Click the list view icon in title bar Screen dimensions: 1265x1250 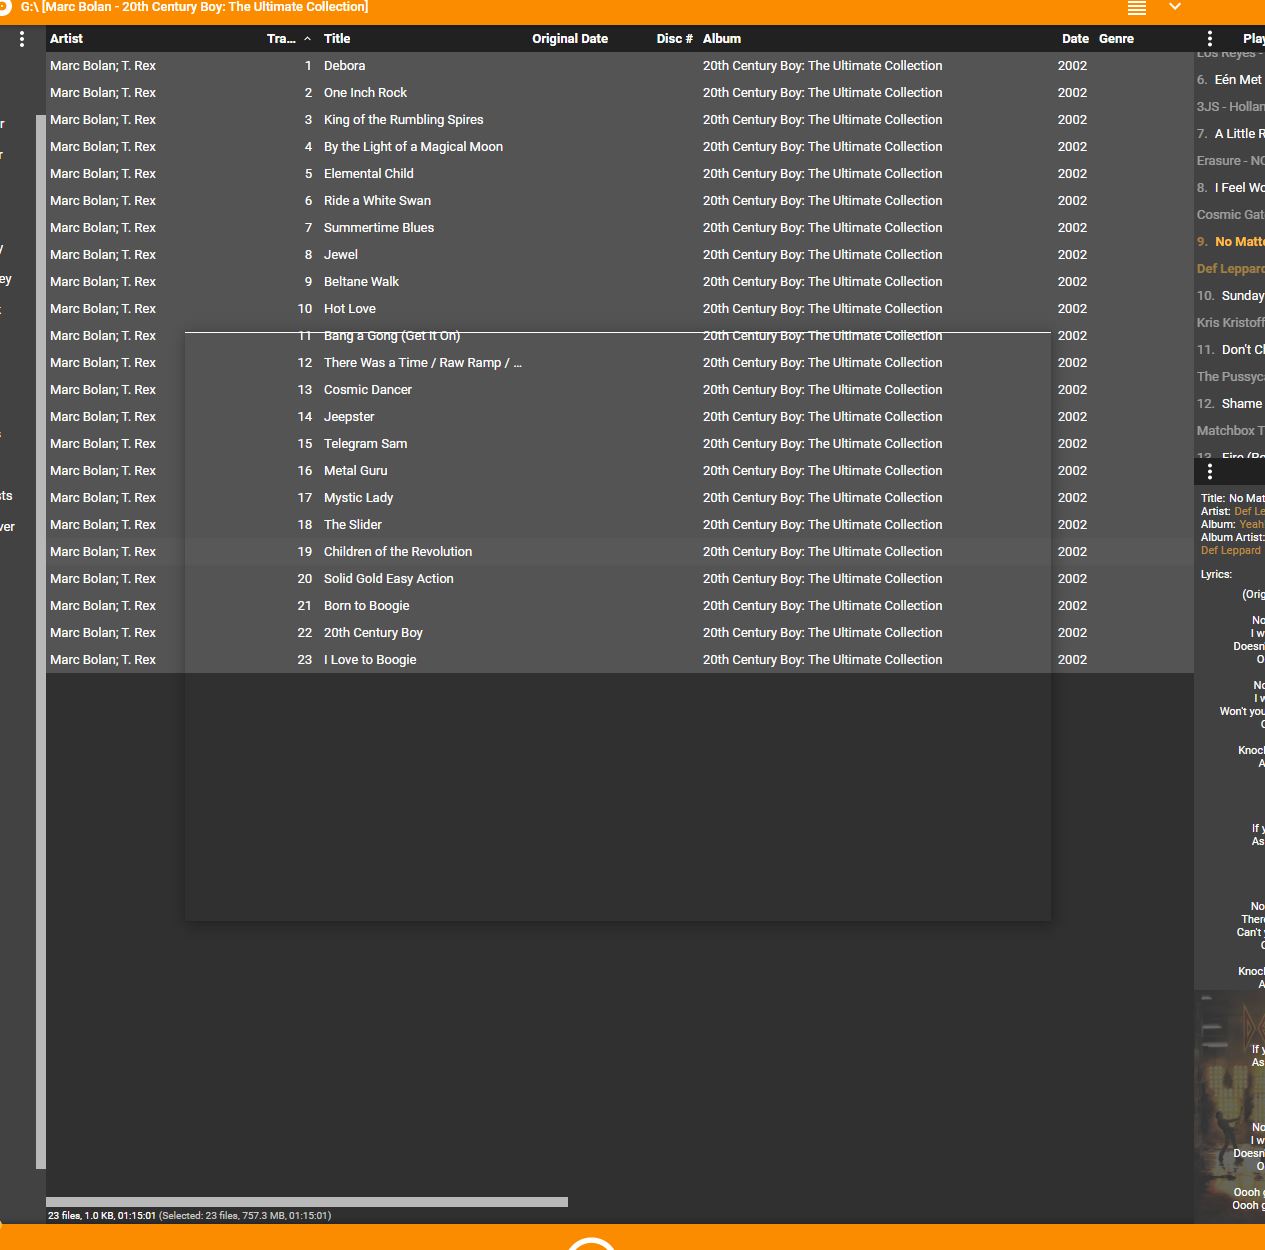point(1137,8)
